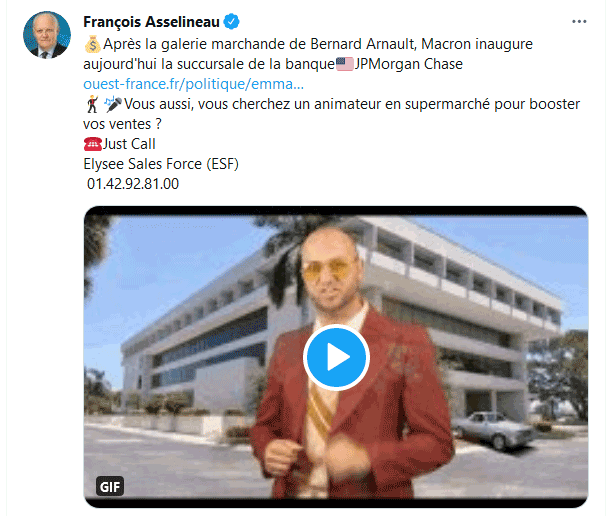This screenshot has width=615, height=516.
Task: Open François Asselineau's profile picture
Action: point(47,35)
